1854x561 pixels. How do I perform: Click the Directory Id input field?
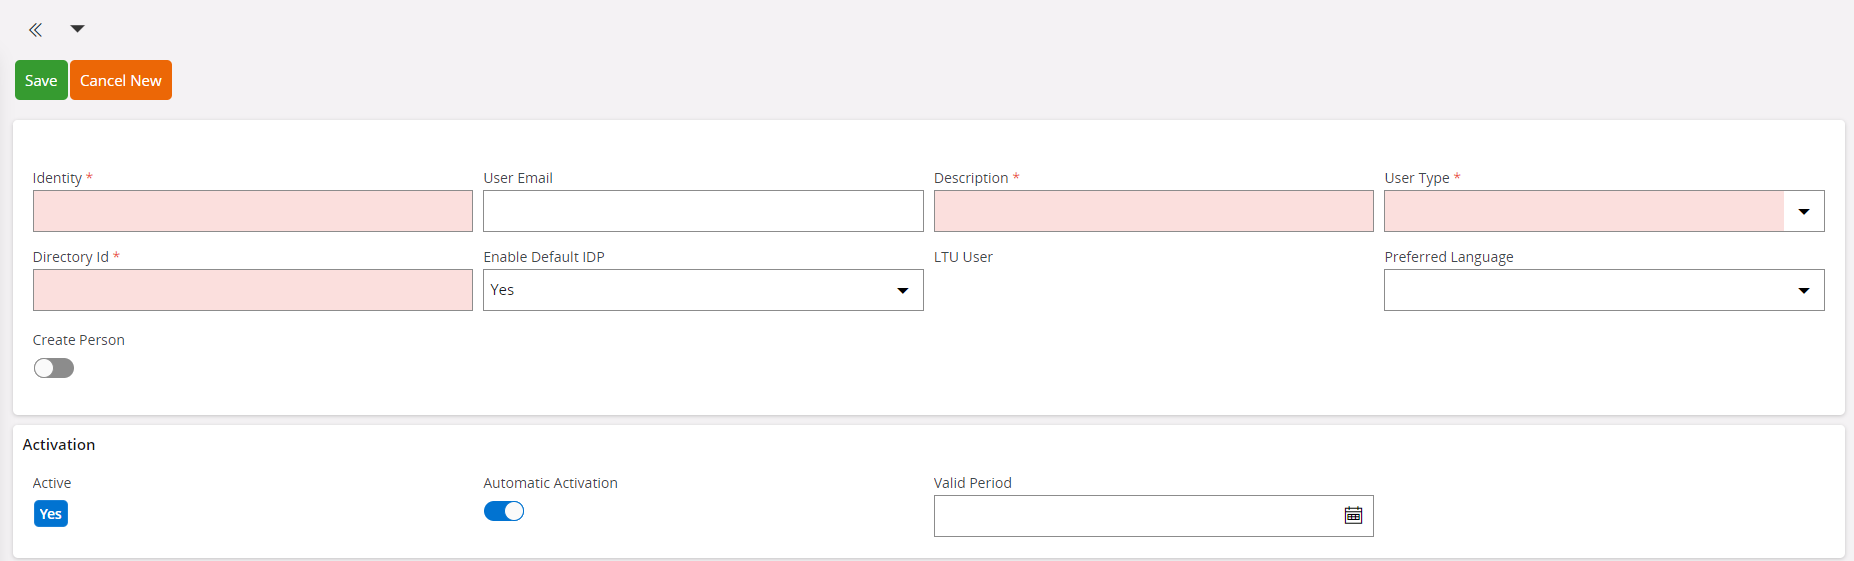(x=252, y=290)
